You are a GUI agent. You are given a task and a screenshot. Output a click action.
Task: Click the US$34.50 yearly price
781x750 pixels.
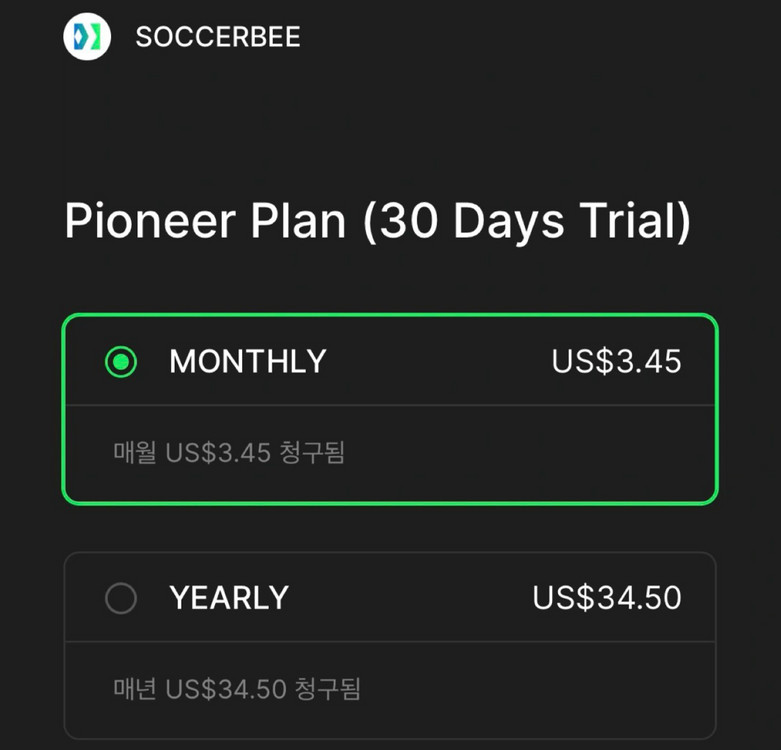[607, 598]
